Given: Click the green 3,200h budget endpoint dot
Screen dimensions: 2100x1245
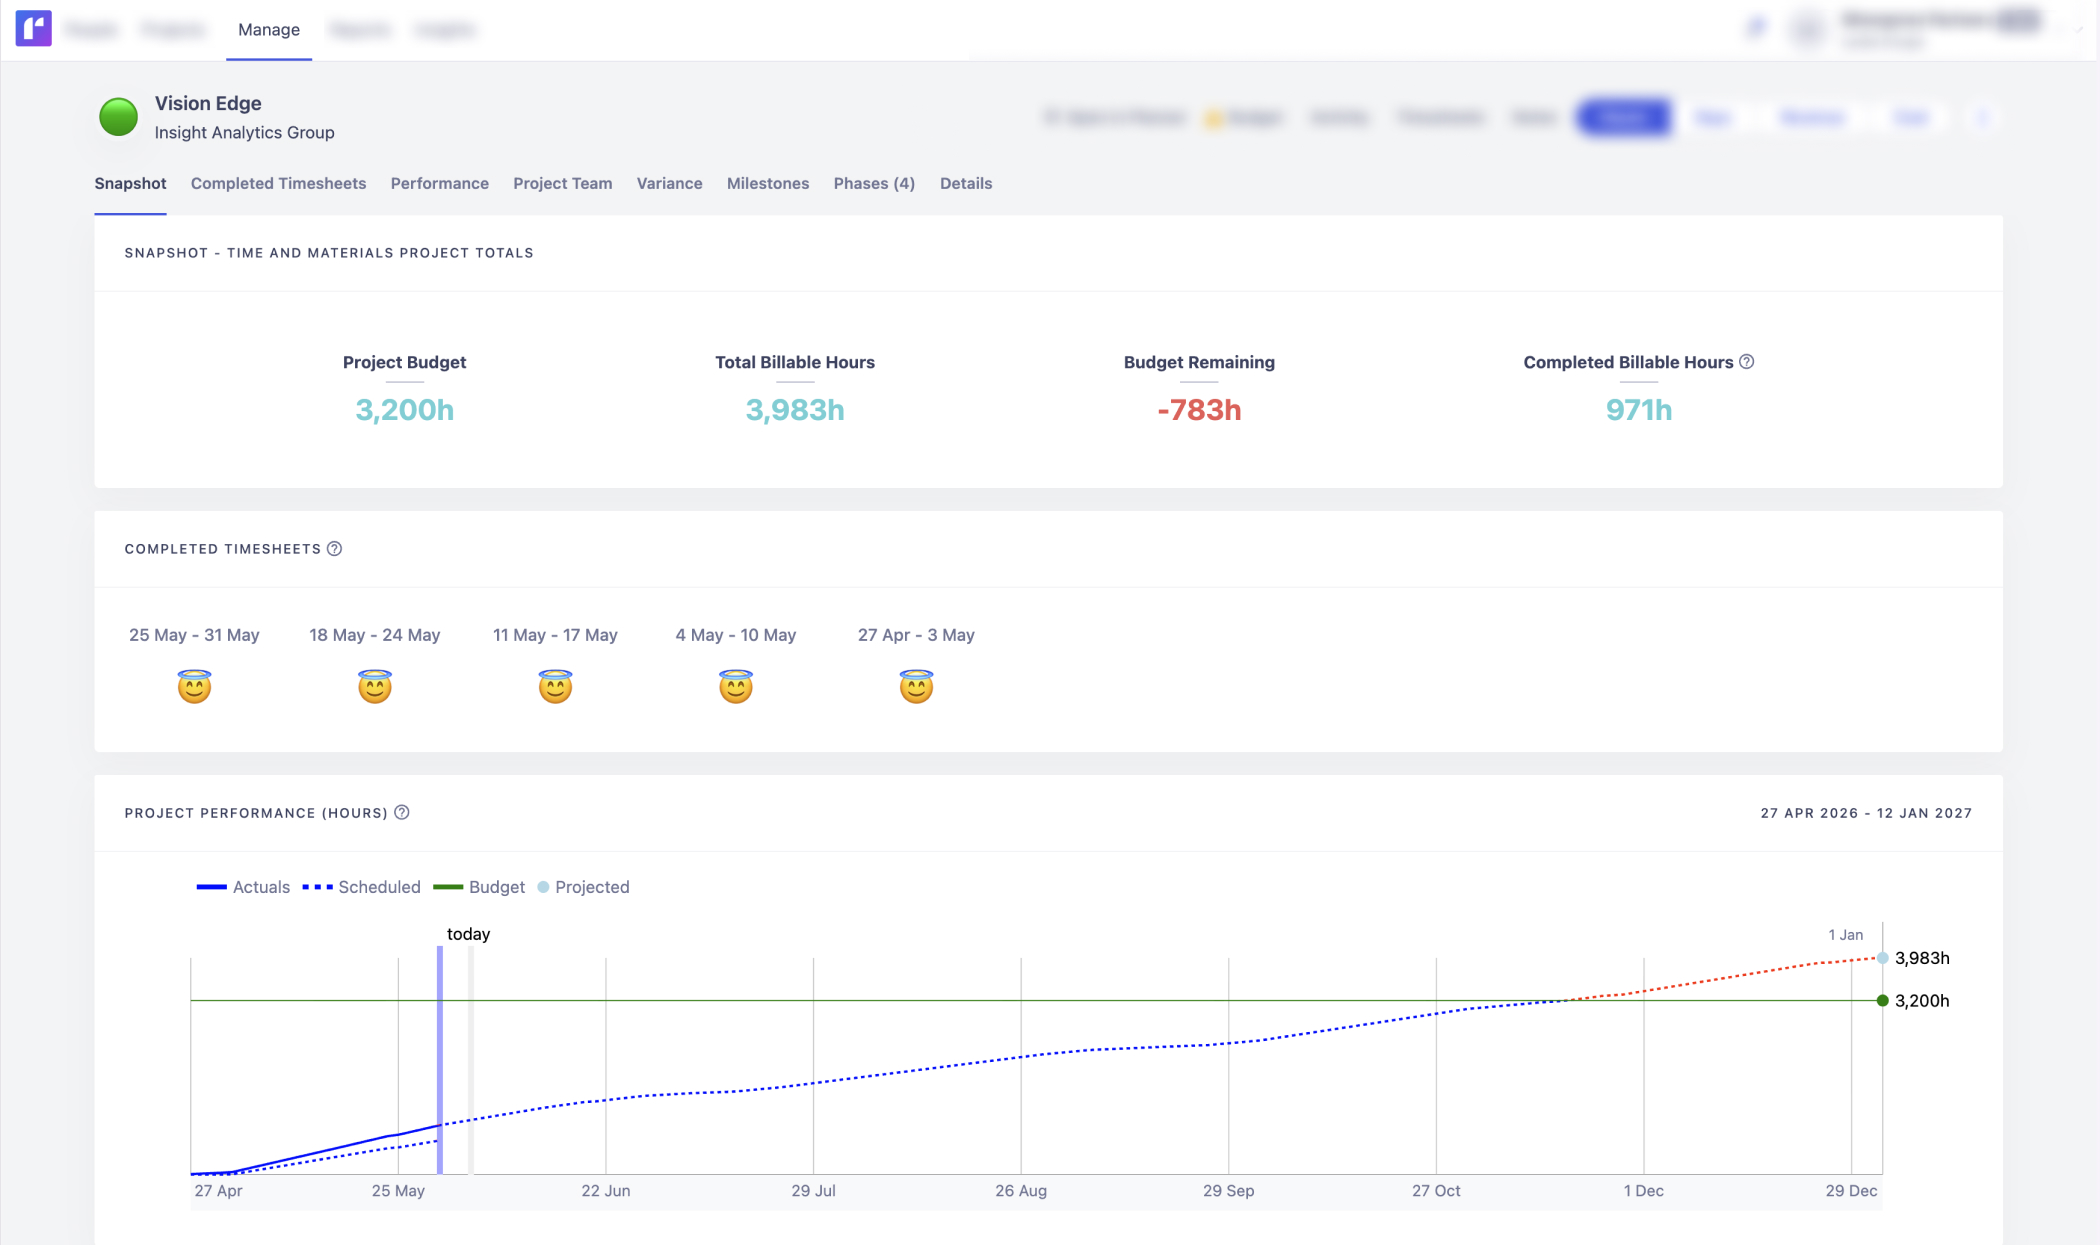Looking at the screenshot, I should point(1883,1001).
